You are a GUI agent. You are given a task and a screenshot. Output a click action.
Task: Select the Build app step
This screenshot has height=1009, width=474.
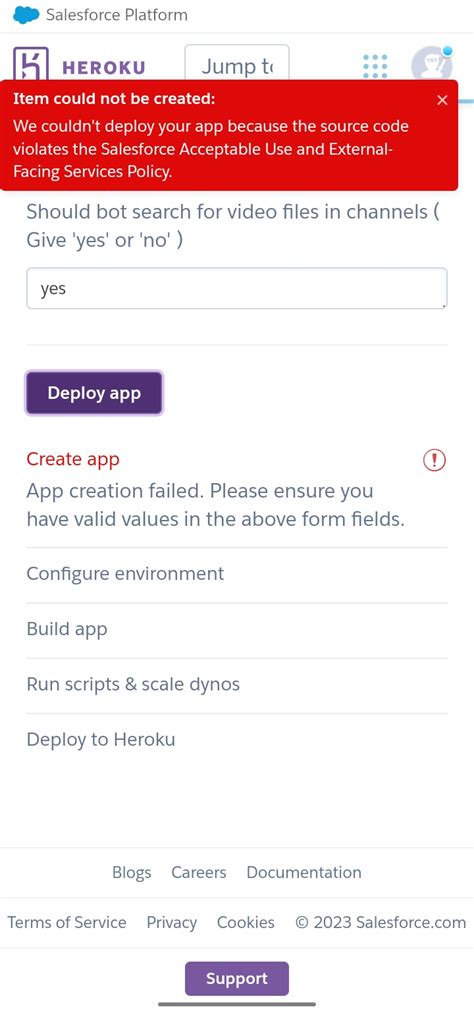pos(67,629)
